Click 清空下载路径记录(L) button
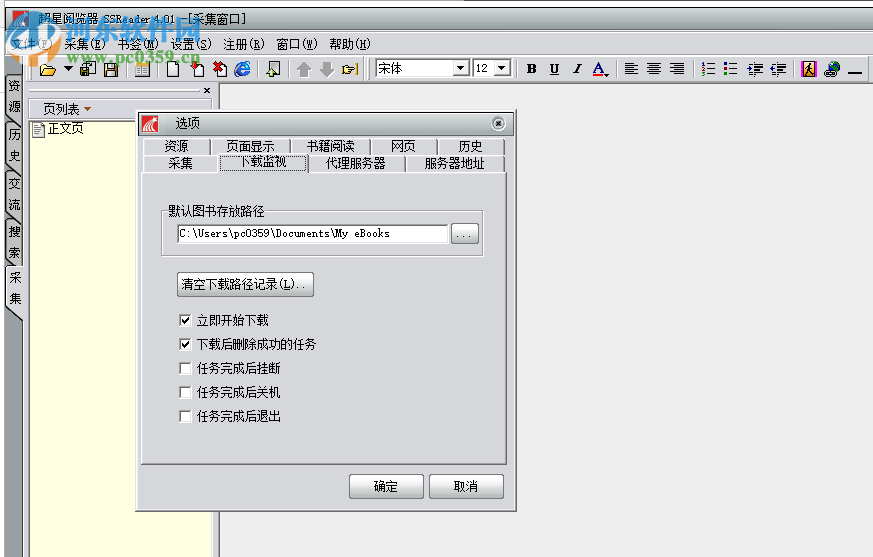This screenshot has height=557, width=873. [245, 284]
